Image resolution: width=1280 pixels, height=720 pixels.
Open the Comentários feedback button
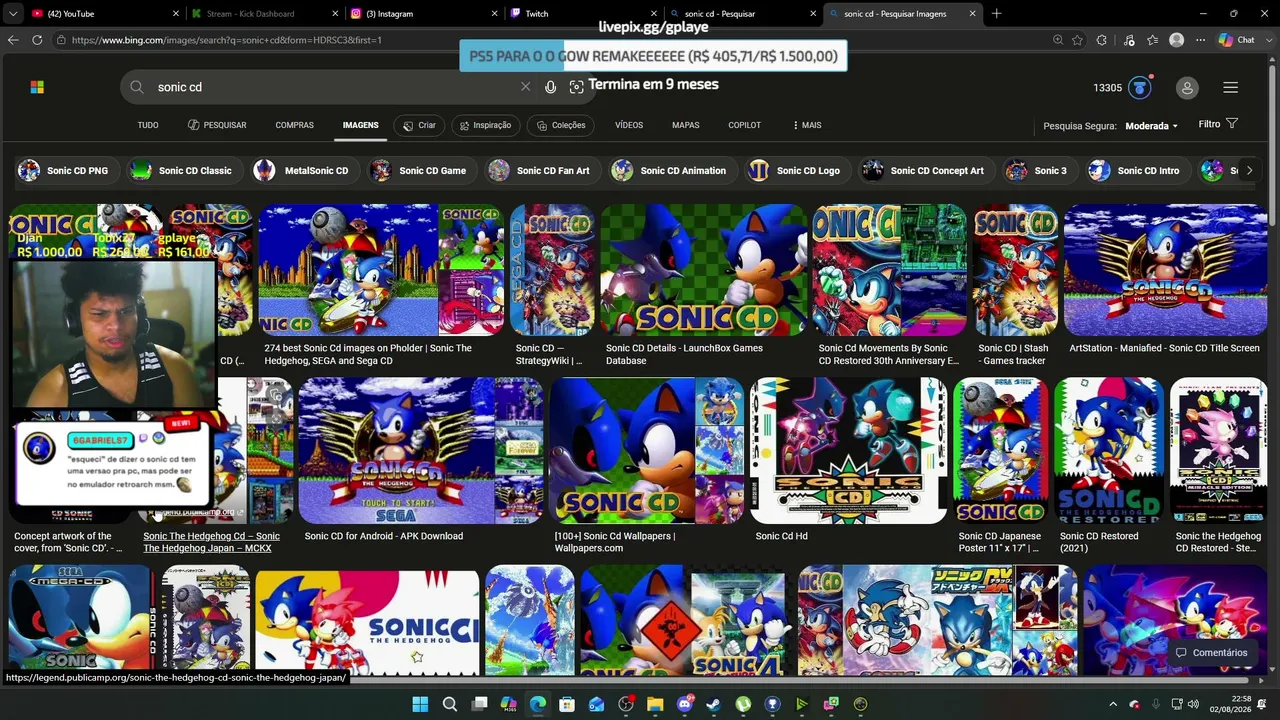[1211, 653]
